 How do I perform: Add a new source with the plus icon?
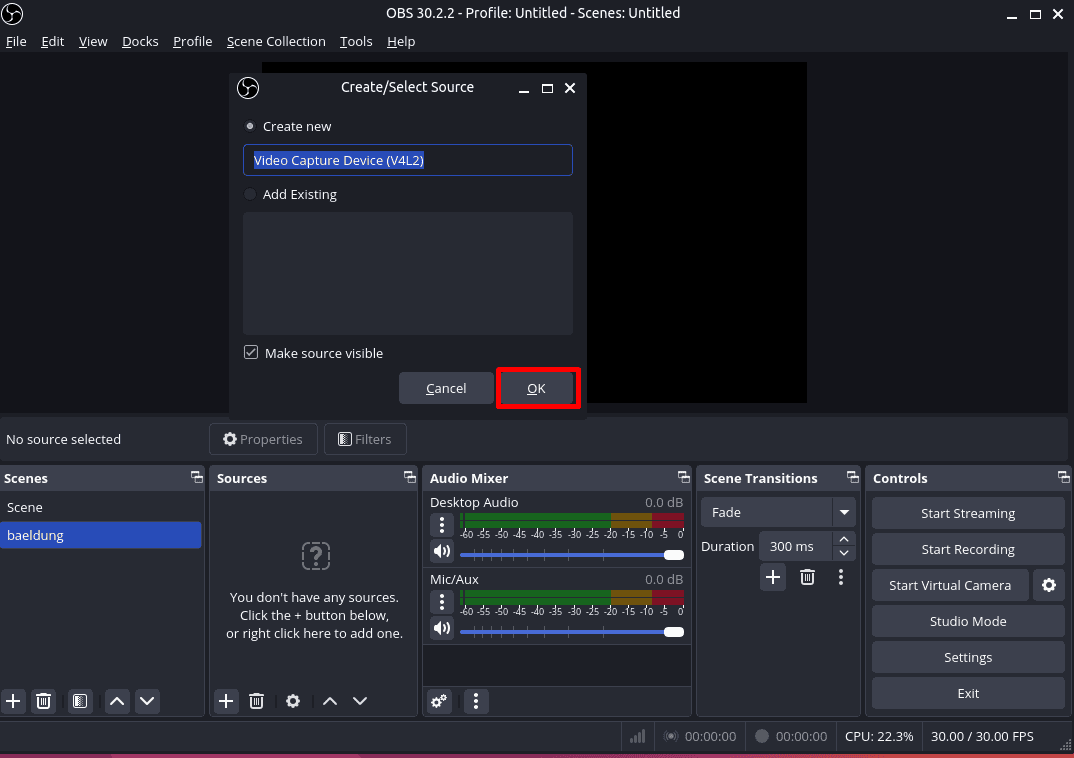coord(225,701)
